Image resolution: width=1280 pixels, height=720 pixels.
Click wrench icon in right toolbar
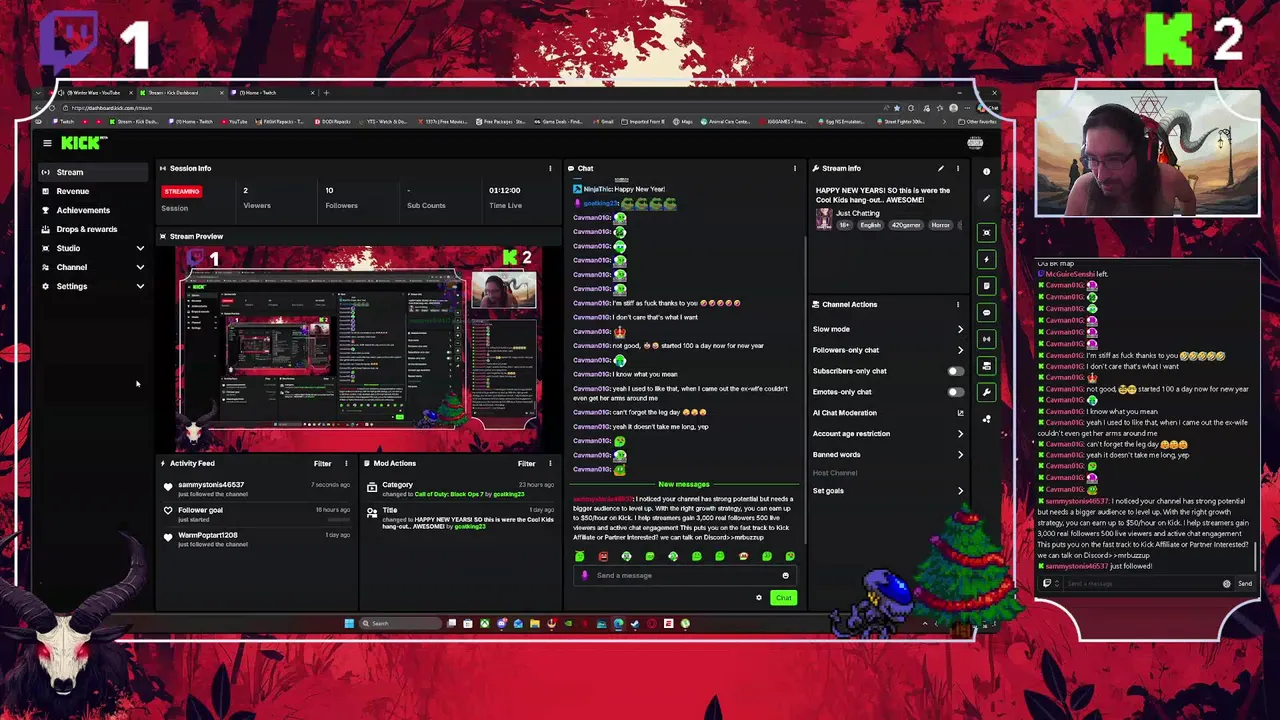coord(986,392)
